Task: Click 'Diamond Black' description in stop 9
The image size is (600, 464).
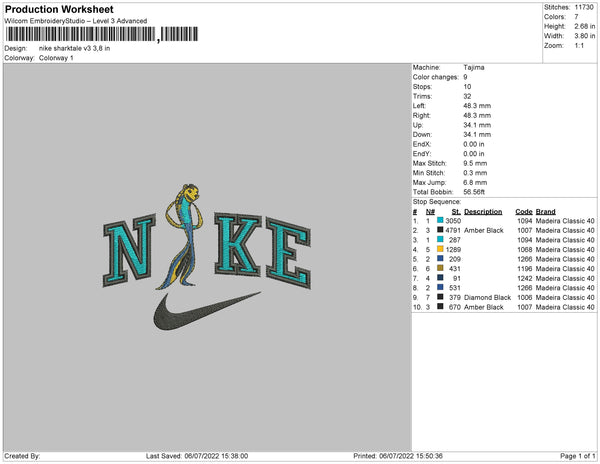Action: (x=487, y=297)
